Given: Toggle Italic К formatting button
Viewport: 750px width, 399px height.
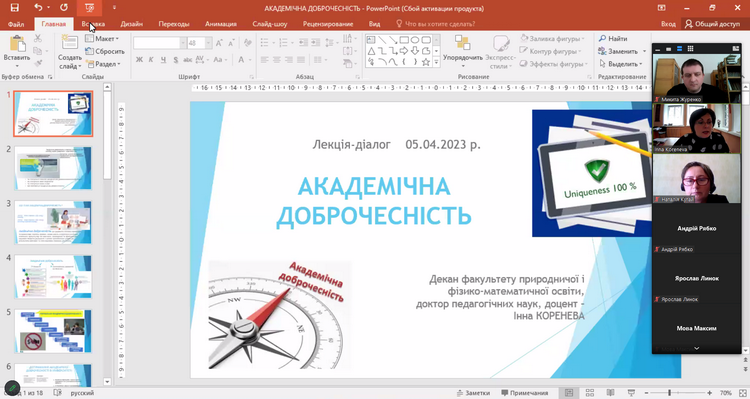Looking at the screenshot, I should (x=151, y=60).
